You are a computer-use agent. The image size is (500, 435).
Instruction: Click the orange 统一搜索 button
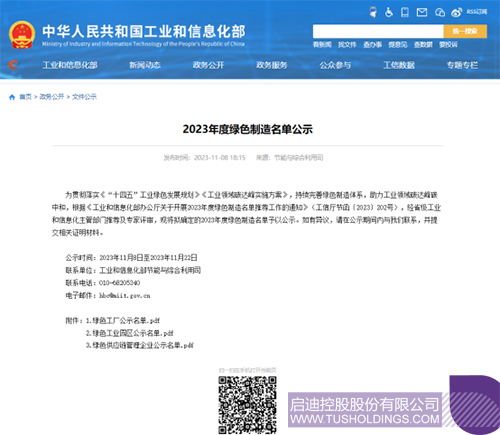465,31
